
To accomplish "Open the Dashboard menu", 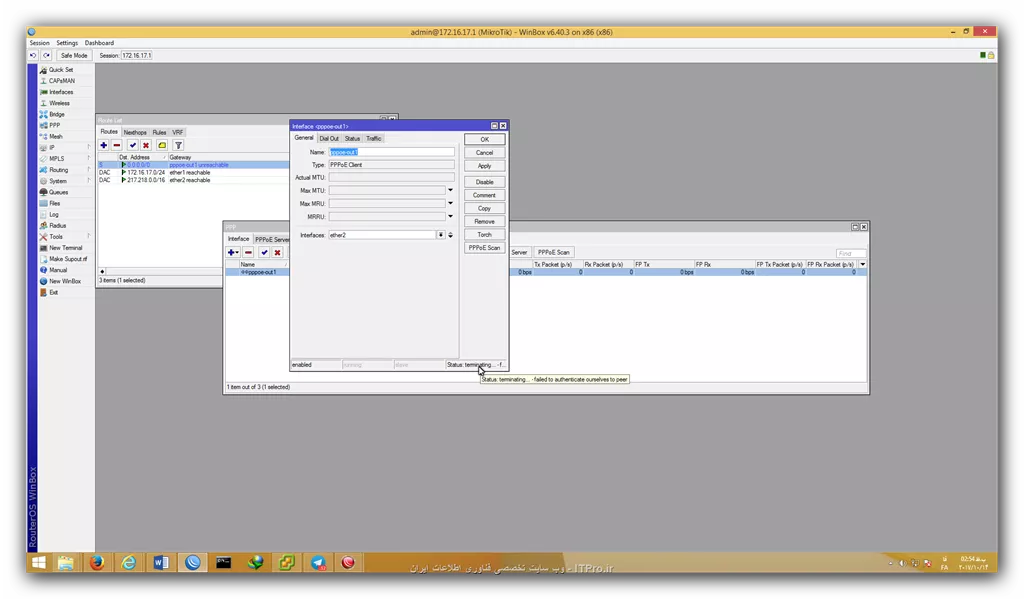I will [99, 43].
